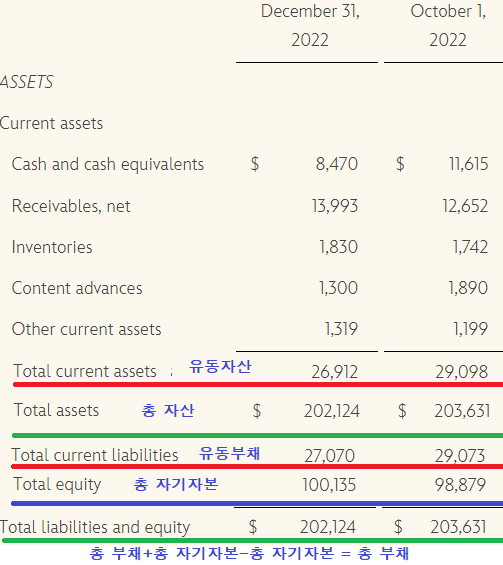Click the 'ASSETS' heading

pos(27,82)
